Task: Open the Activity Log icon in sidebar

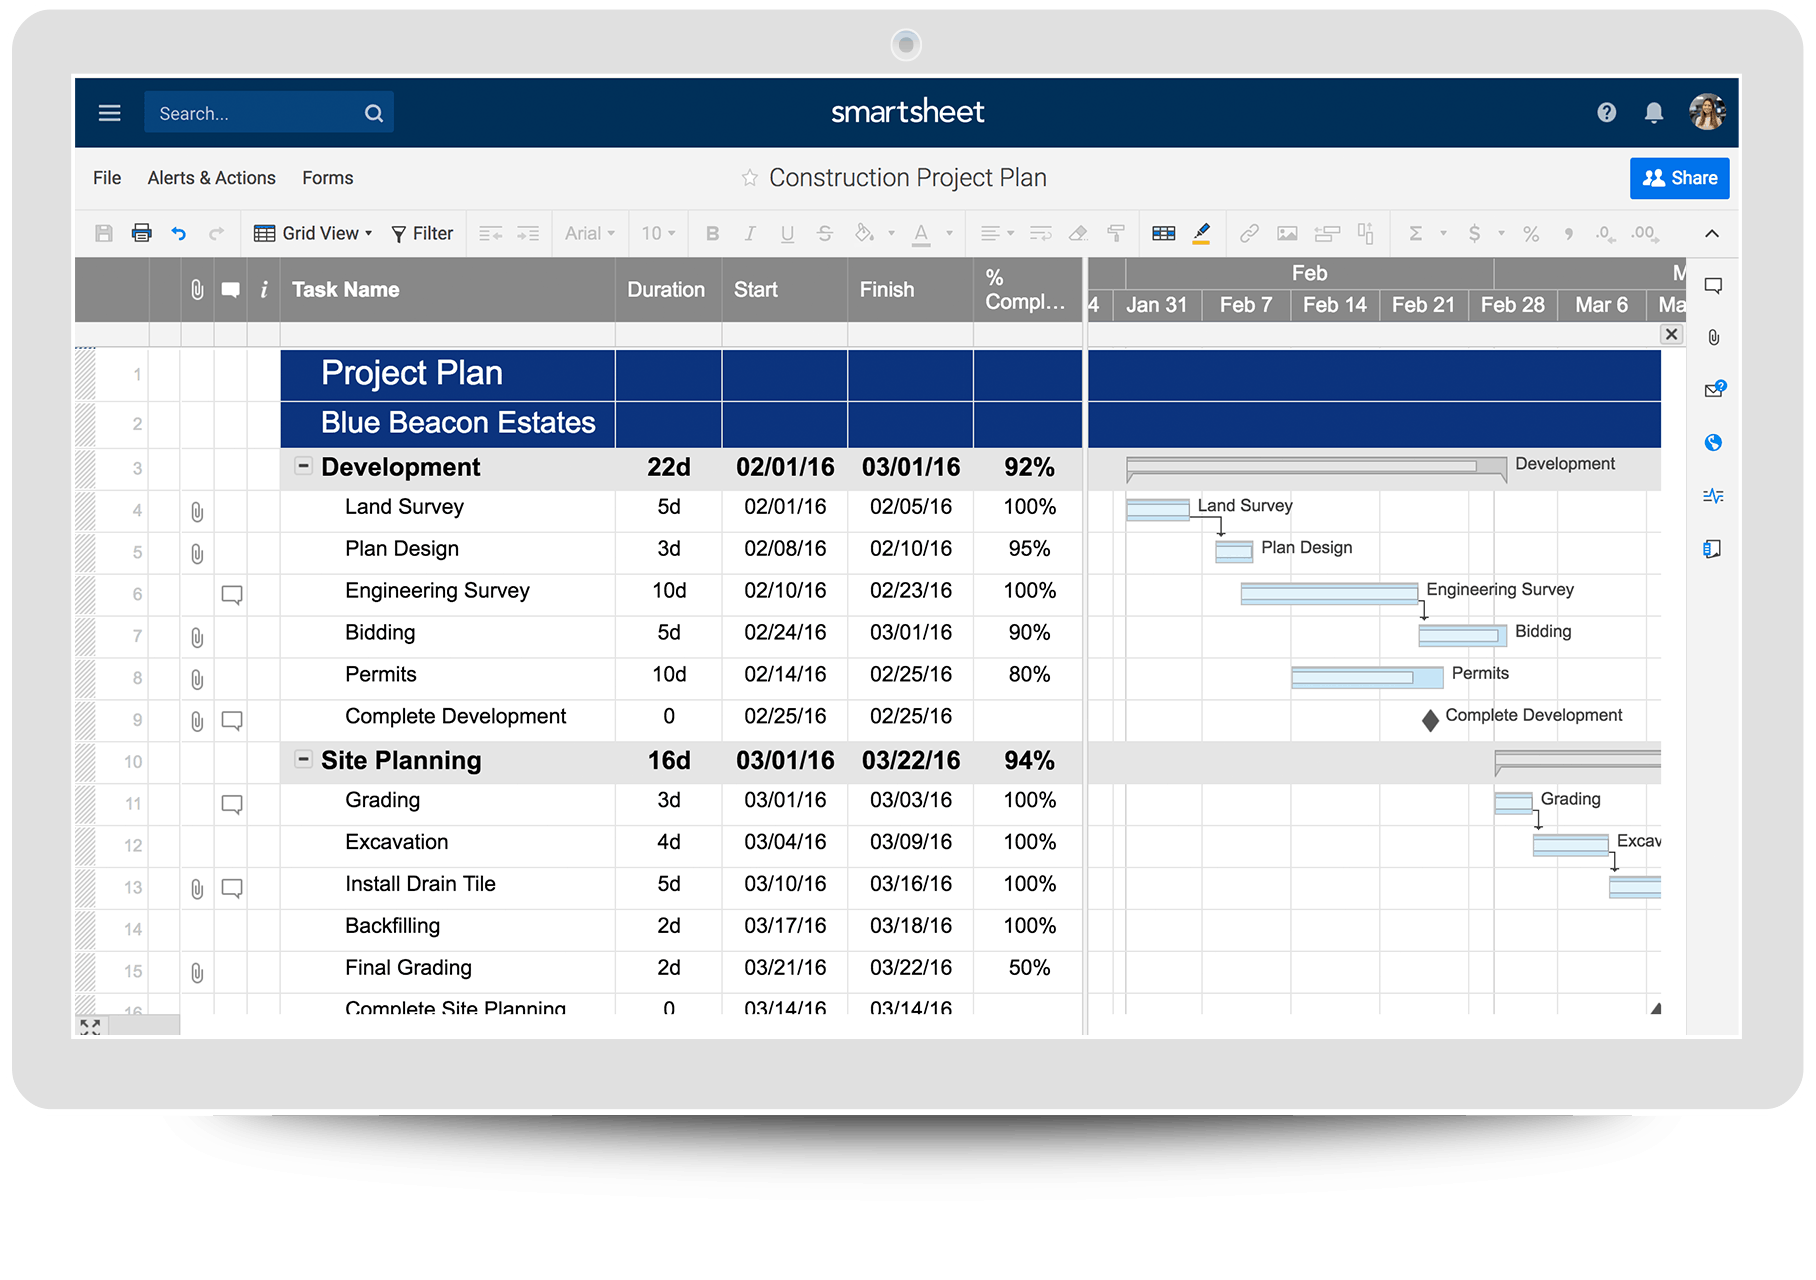Action: (1713, 496)
